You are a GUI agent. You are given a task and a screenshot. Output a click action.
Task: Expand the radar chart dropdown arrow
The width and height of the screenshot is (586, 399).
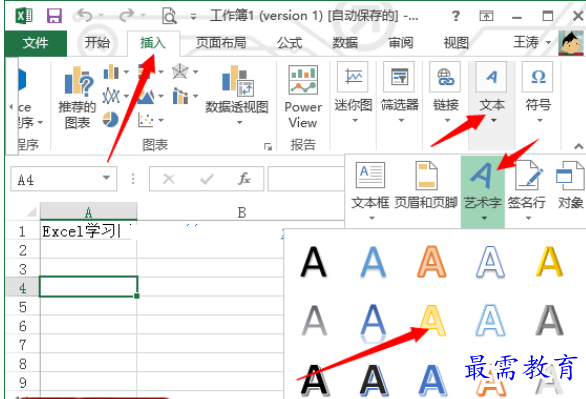pyautogui.click(x=195, y=72)
